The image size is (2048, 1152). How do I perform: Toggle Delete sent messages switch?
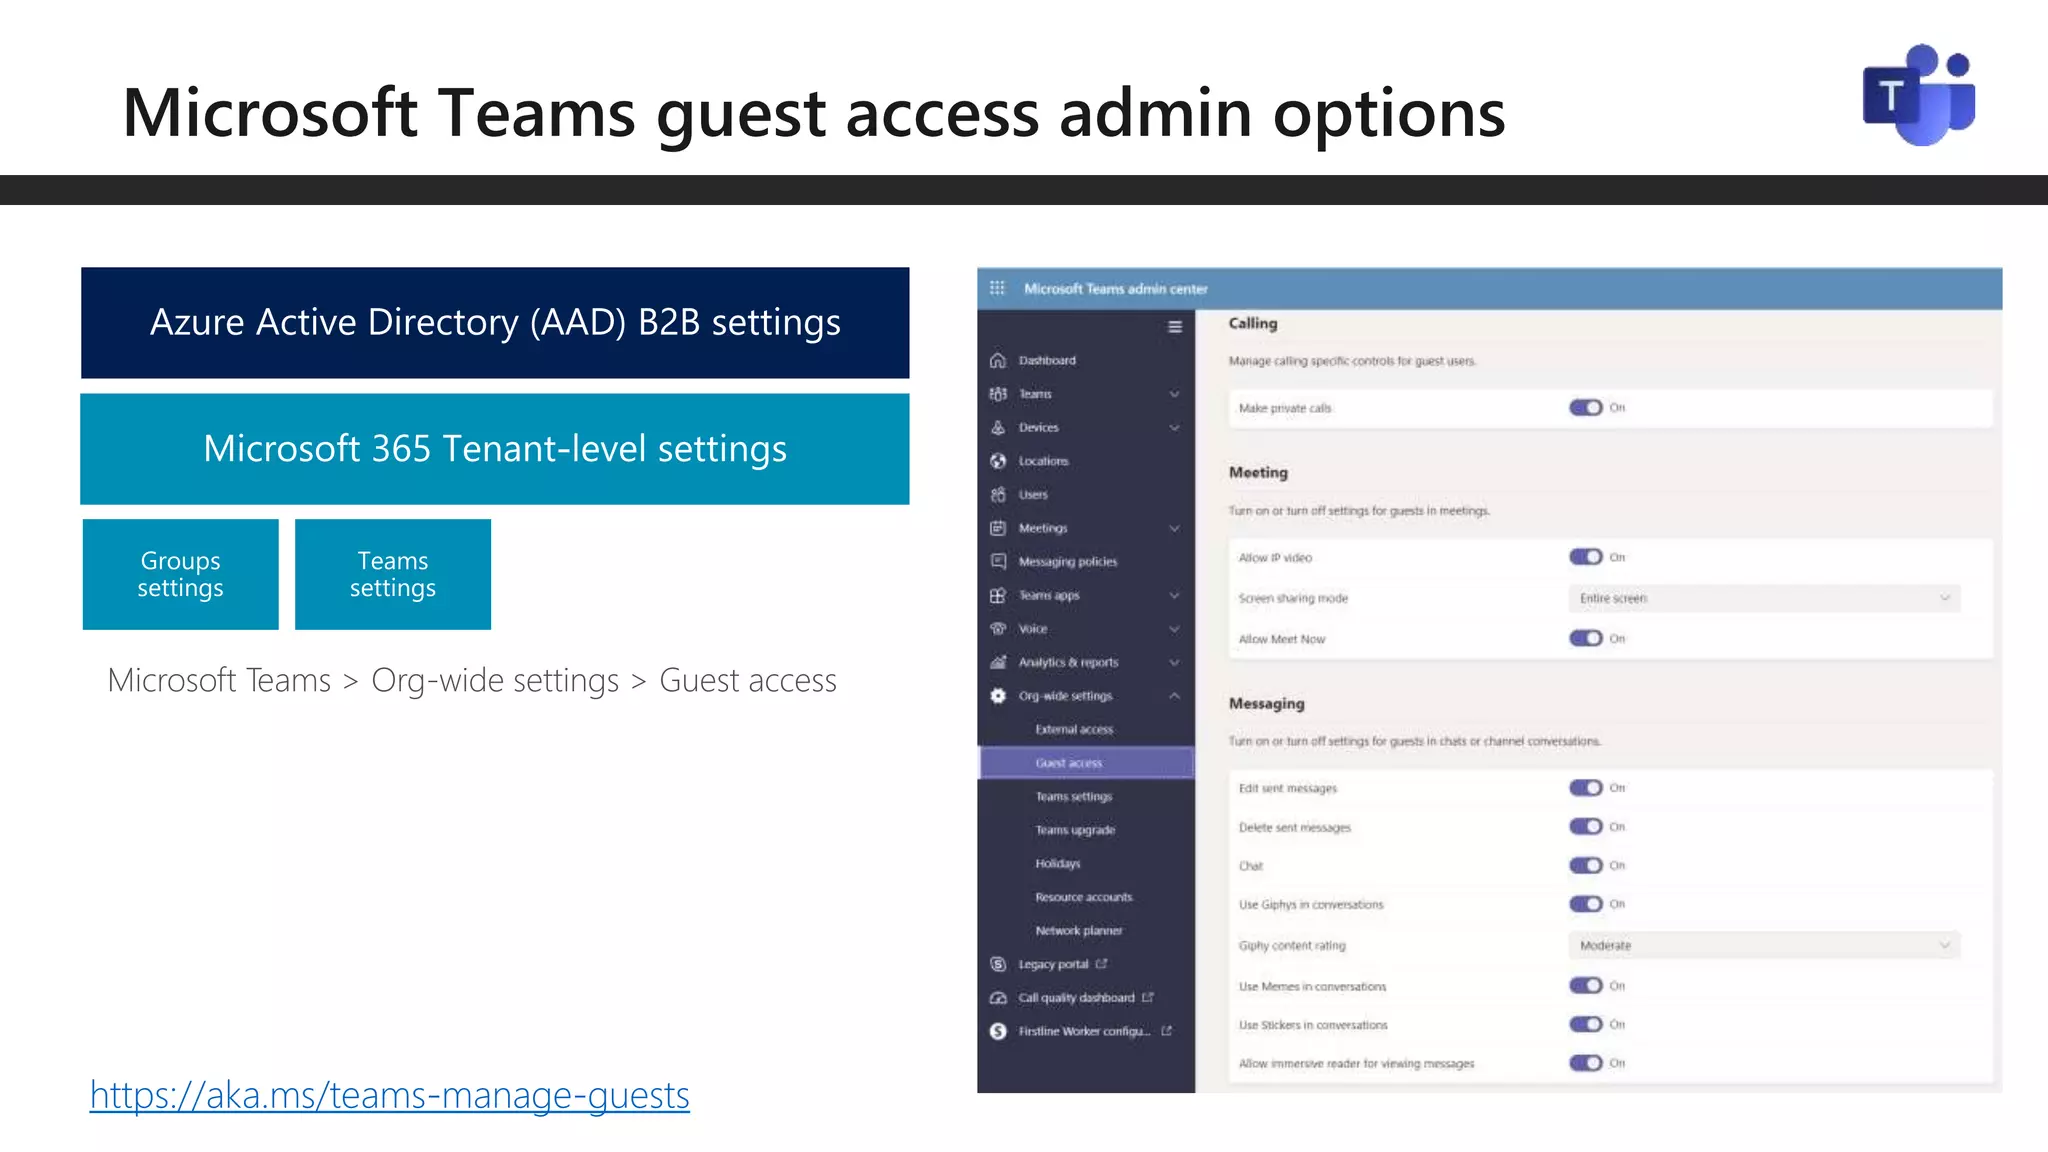[x=1586, y=827]
